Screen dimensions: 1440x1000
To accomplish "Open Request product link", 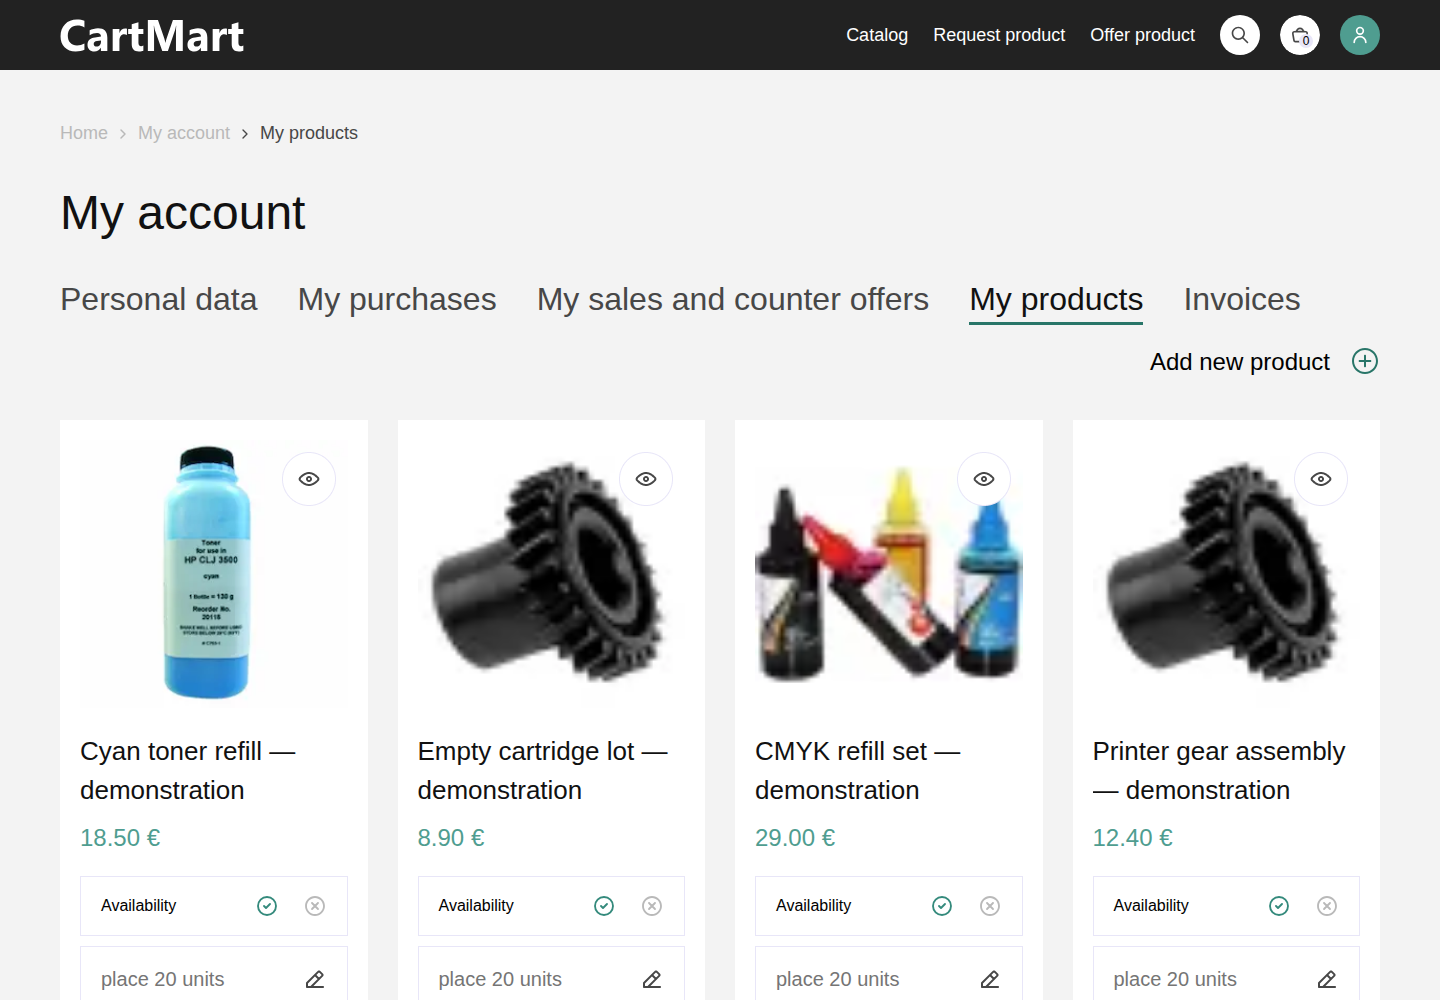I will [999, 35].
